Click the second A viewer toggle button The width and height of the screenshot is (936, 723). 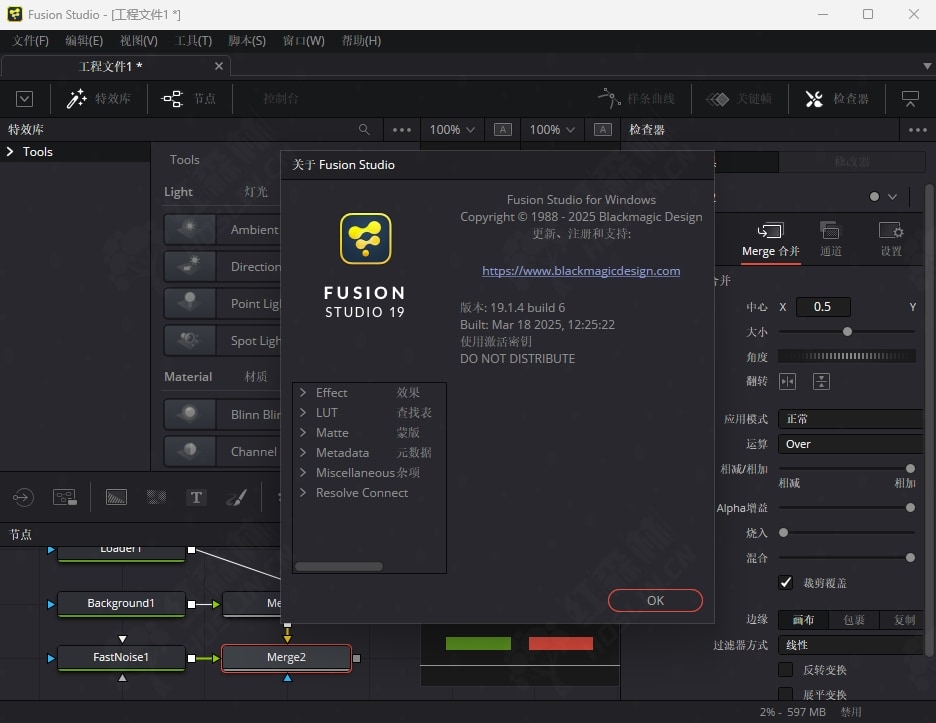pyautogui.click(x=603, y=130)
